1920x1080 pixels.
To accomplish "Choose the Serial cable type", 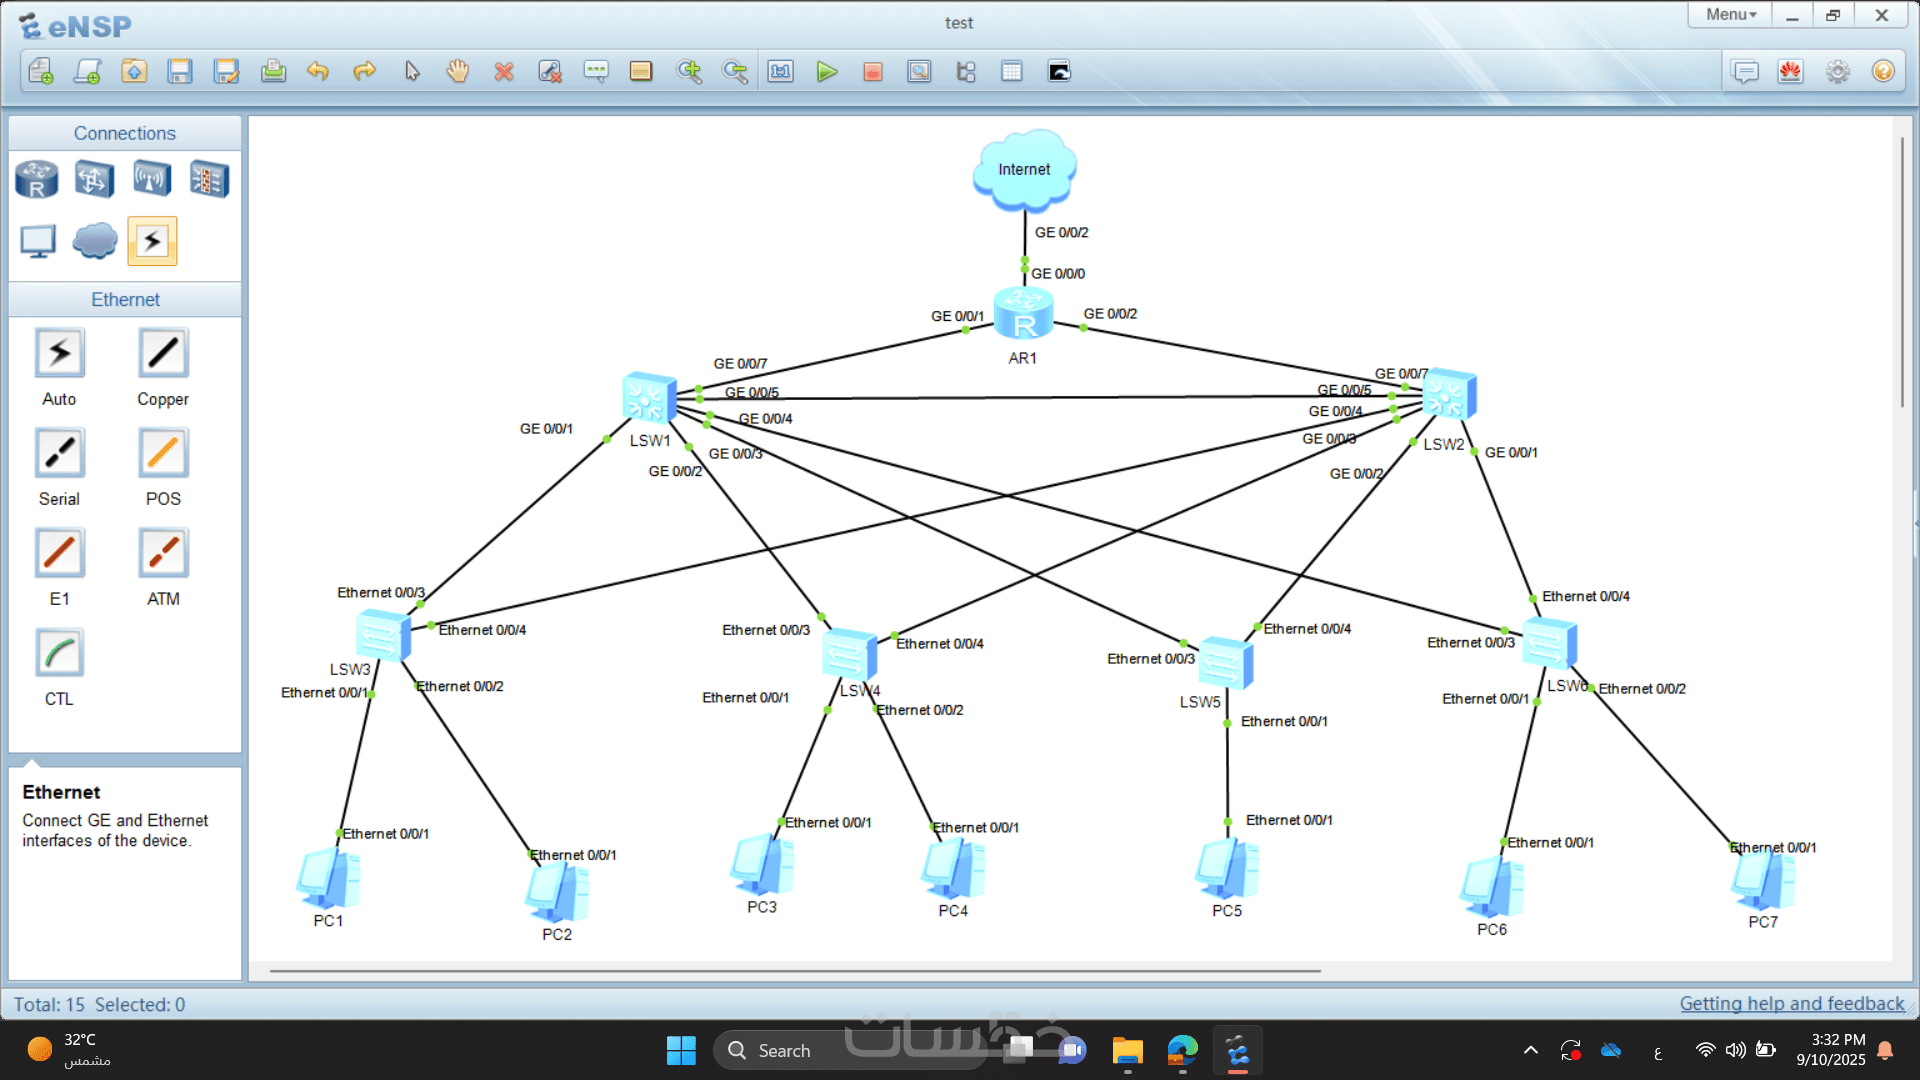I will click(x=59, y=454).
